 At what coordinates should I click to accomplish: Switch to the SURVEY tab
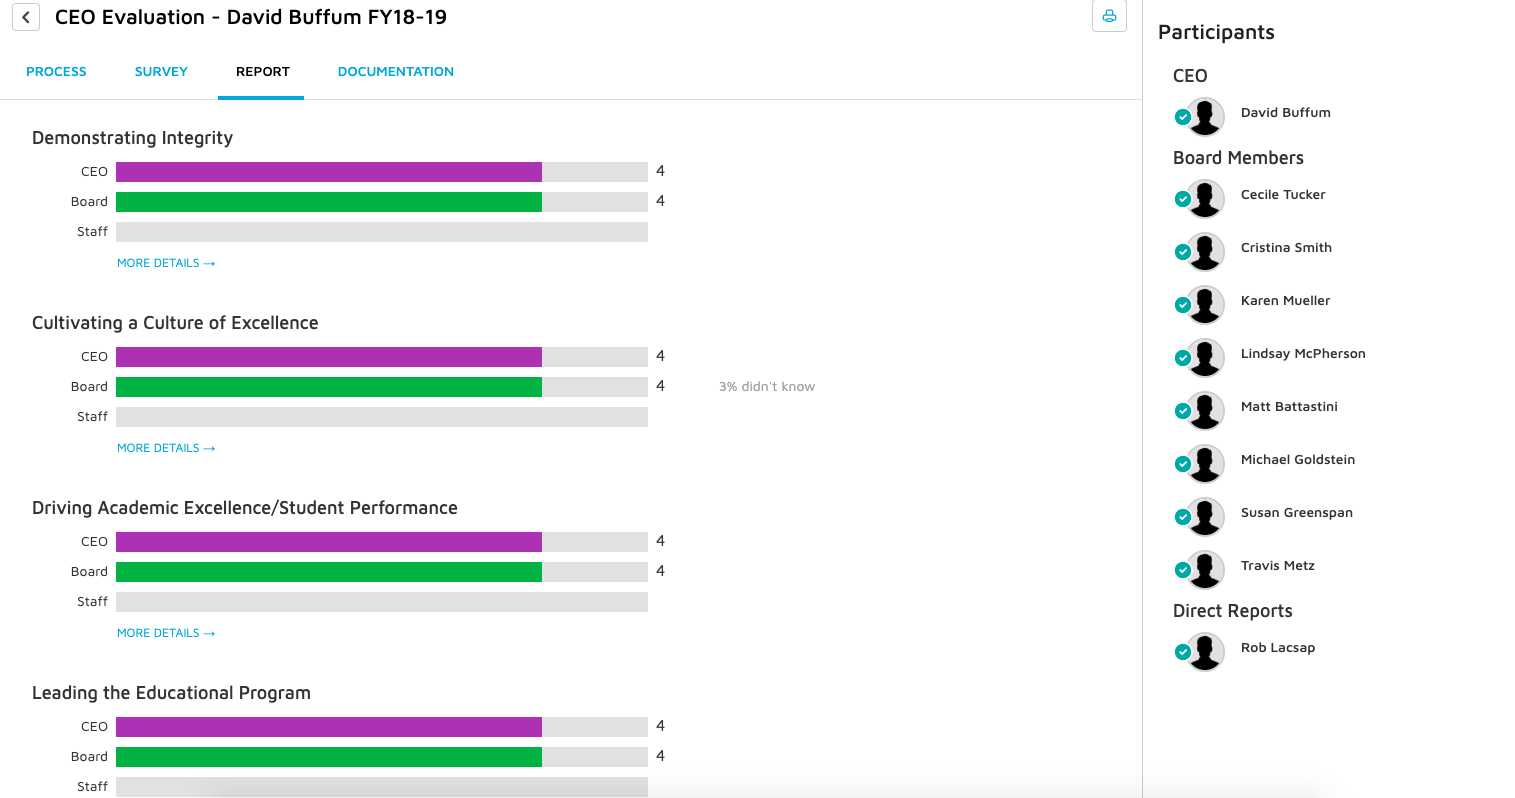pyautogui.click(x=161, y=72)
